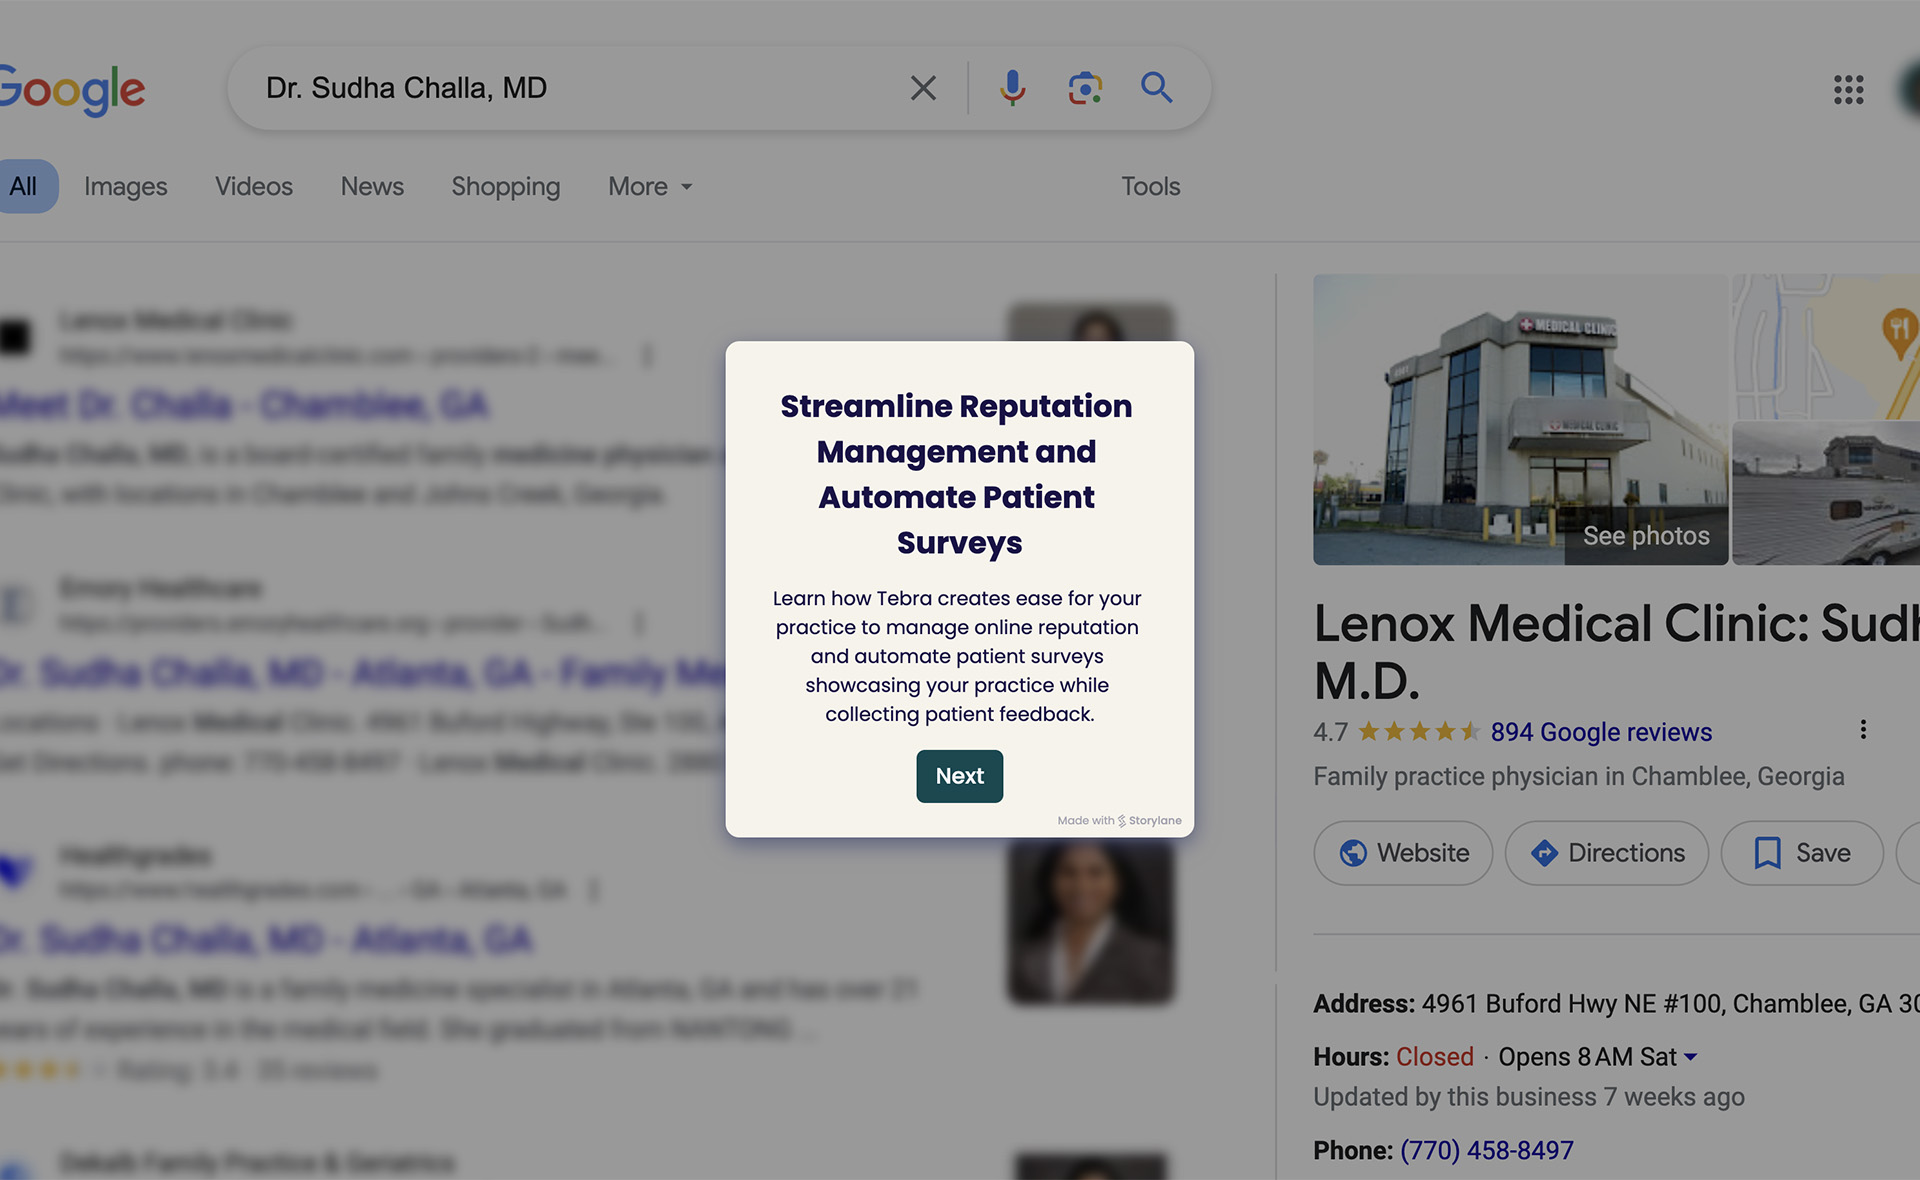Open the map thumbnail in clinic panel
Viewport: 1920px width, 1180px height.
coord(1826,347)
